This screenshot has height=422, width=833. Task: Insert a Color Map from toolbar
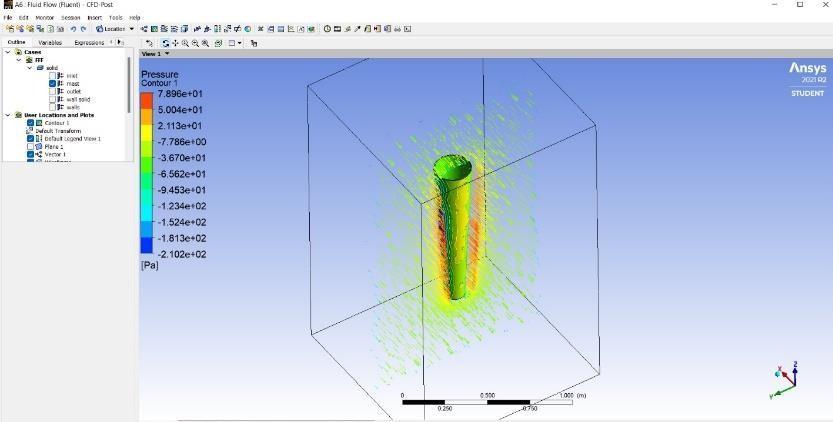(x=248, y=29)
